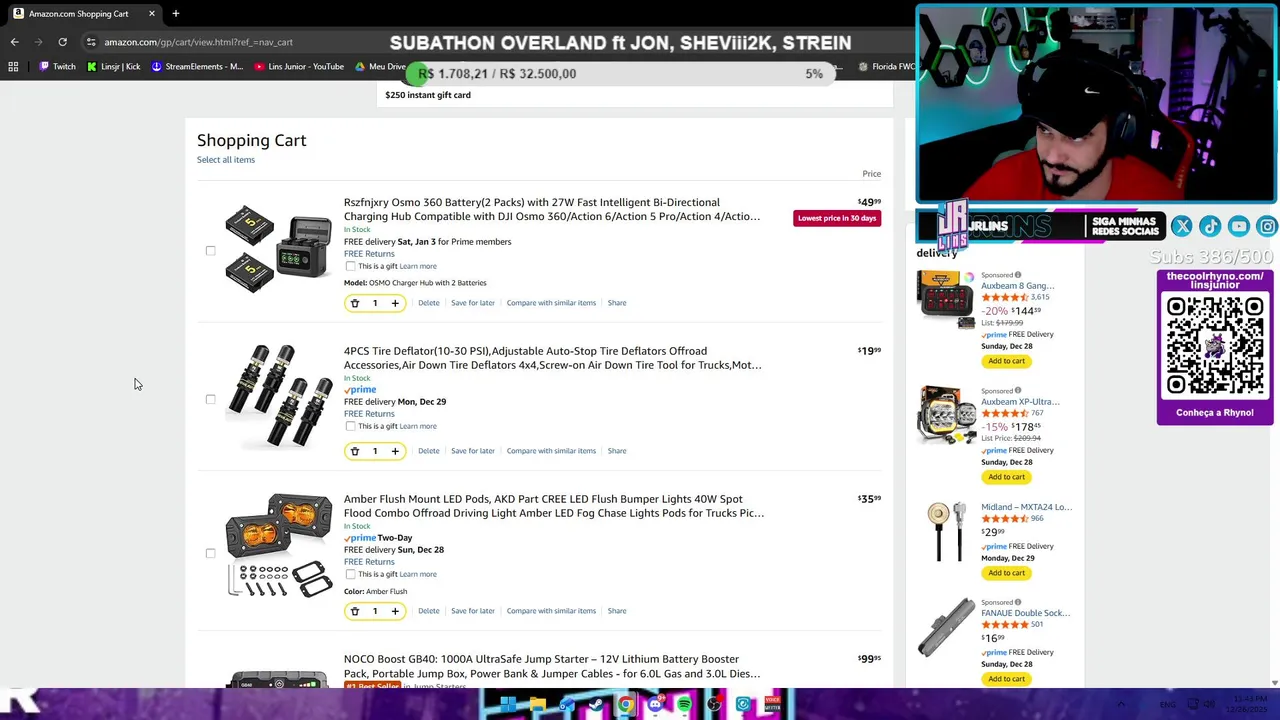Click the trash icon for Osmo 360 Battery quantity

click(354, 303)
